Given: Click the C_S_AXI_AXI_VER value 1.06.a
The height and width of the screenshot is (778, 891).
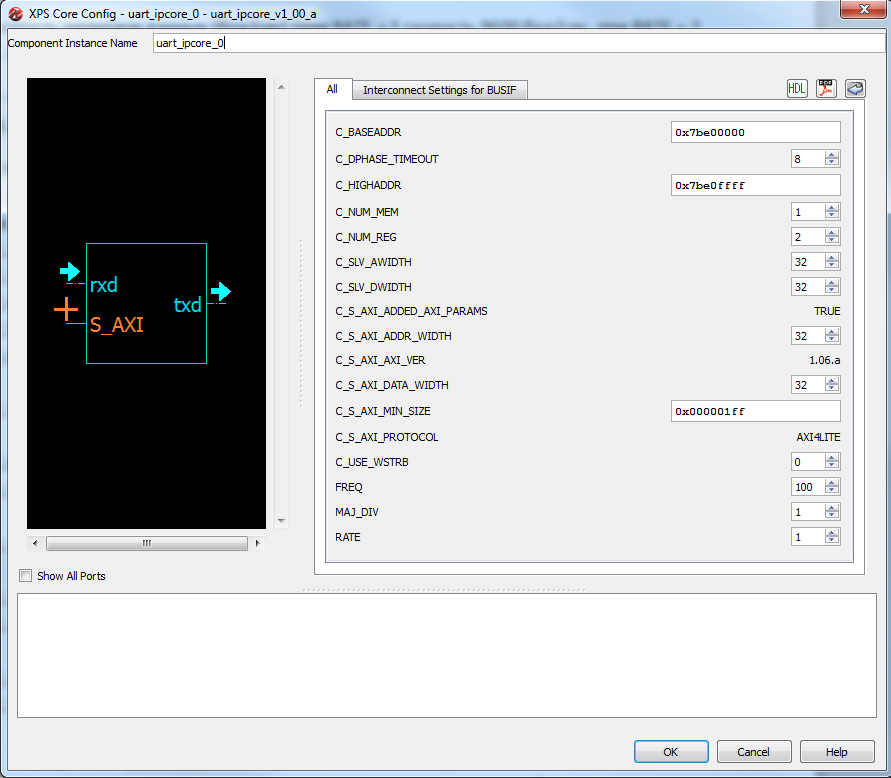Looking at the screenshot, I should (825, 360).
